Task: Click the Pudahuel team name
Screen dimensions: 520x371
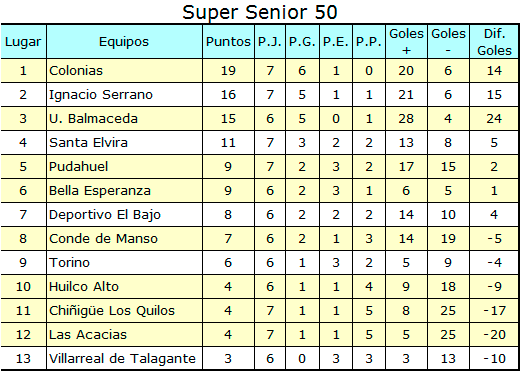Action: tap(78, 167)
